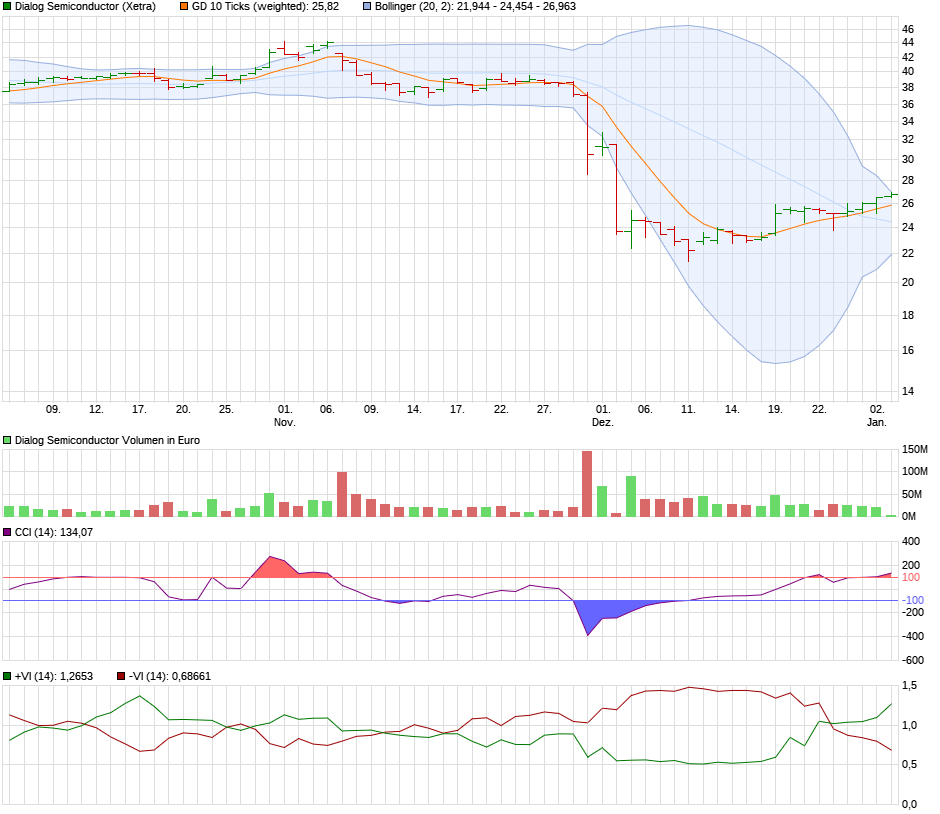
Task: Click the dark red -VI legend swatch
Action: [x=121, y=676]
